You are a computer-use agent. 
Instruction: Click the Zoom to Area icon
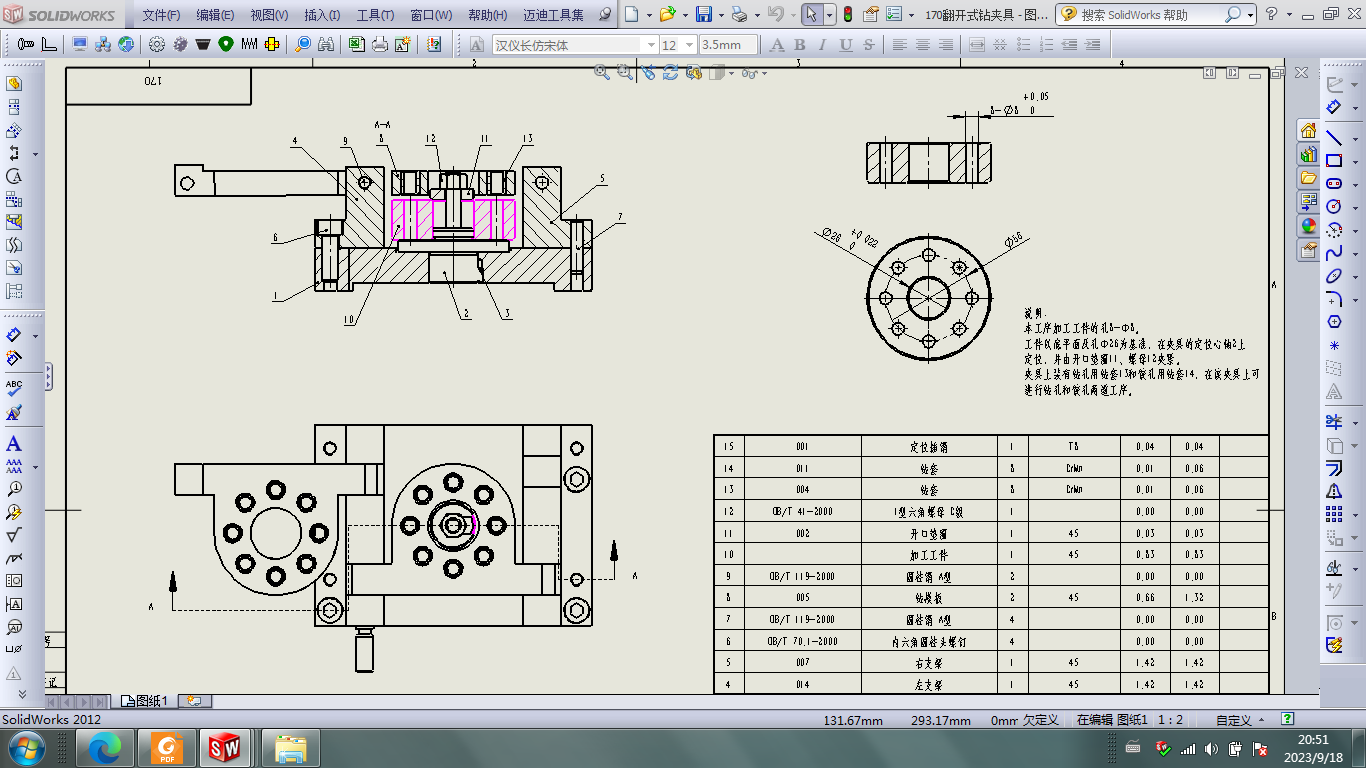[625, 72]
